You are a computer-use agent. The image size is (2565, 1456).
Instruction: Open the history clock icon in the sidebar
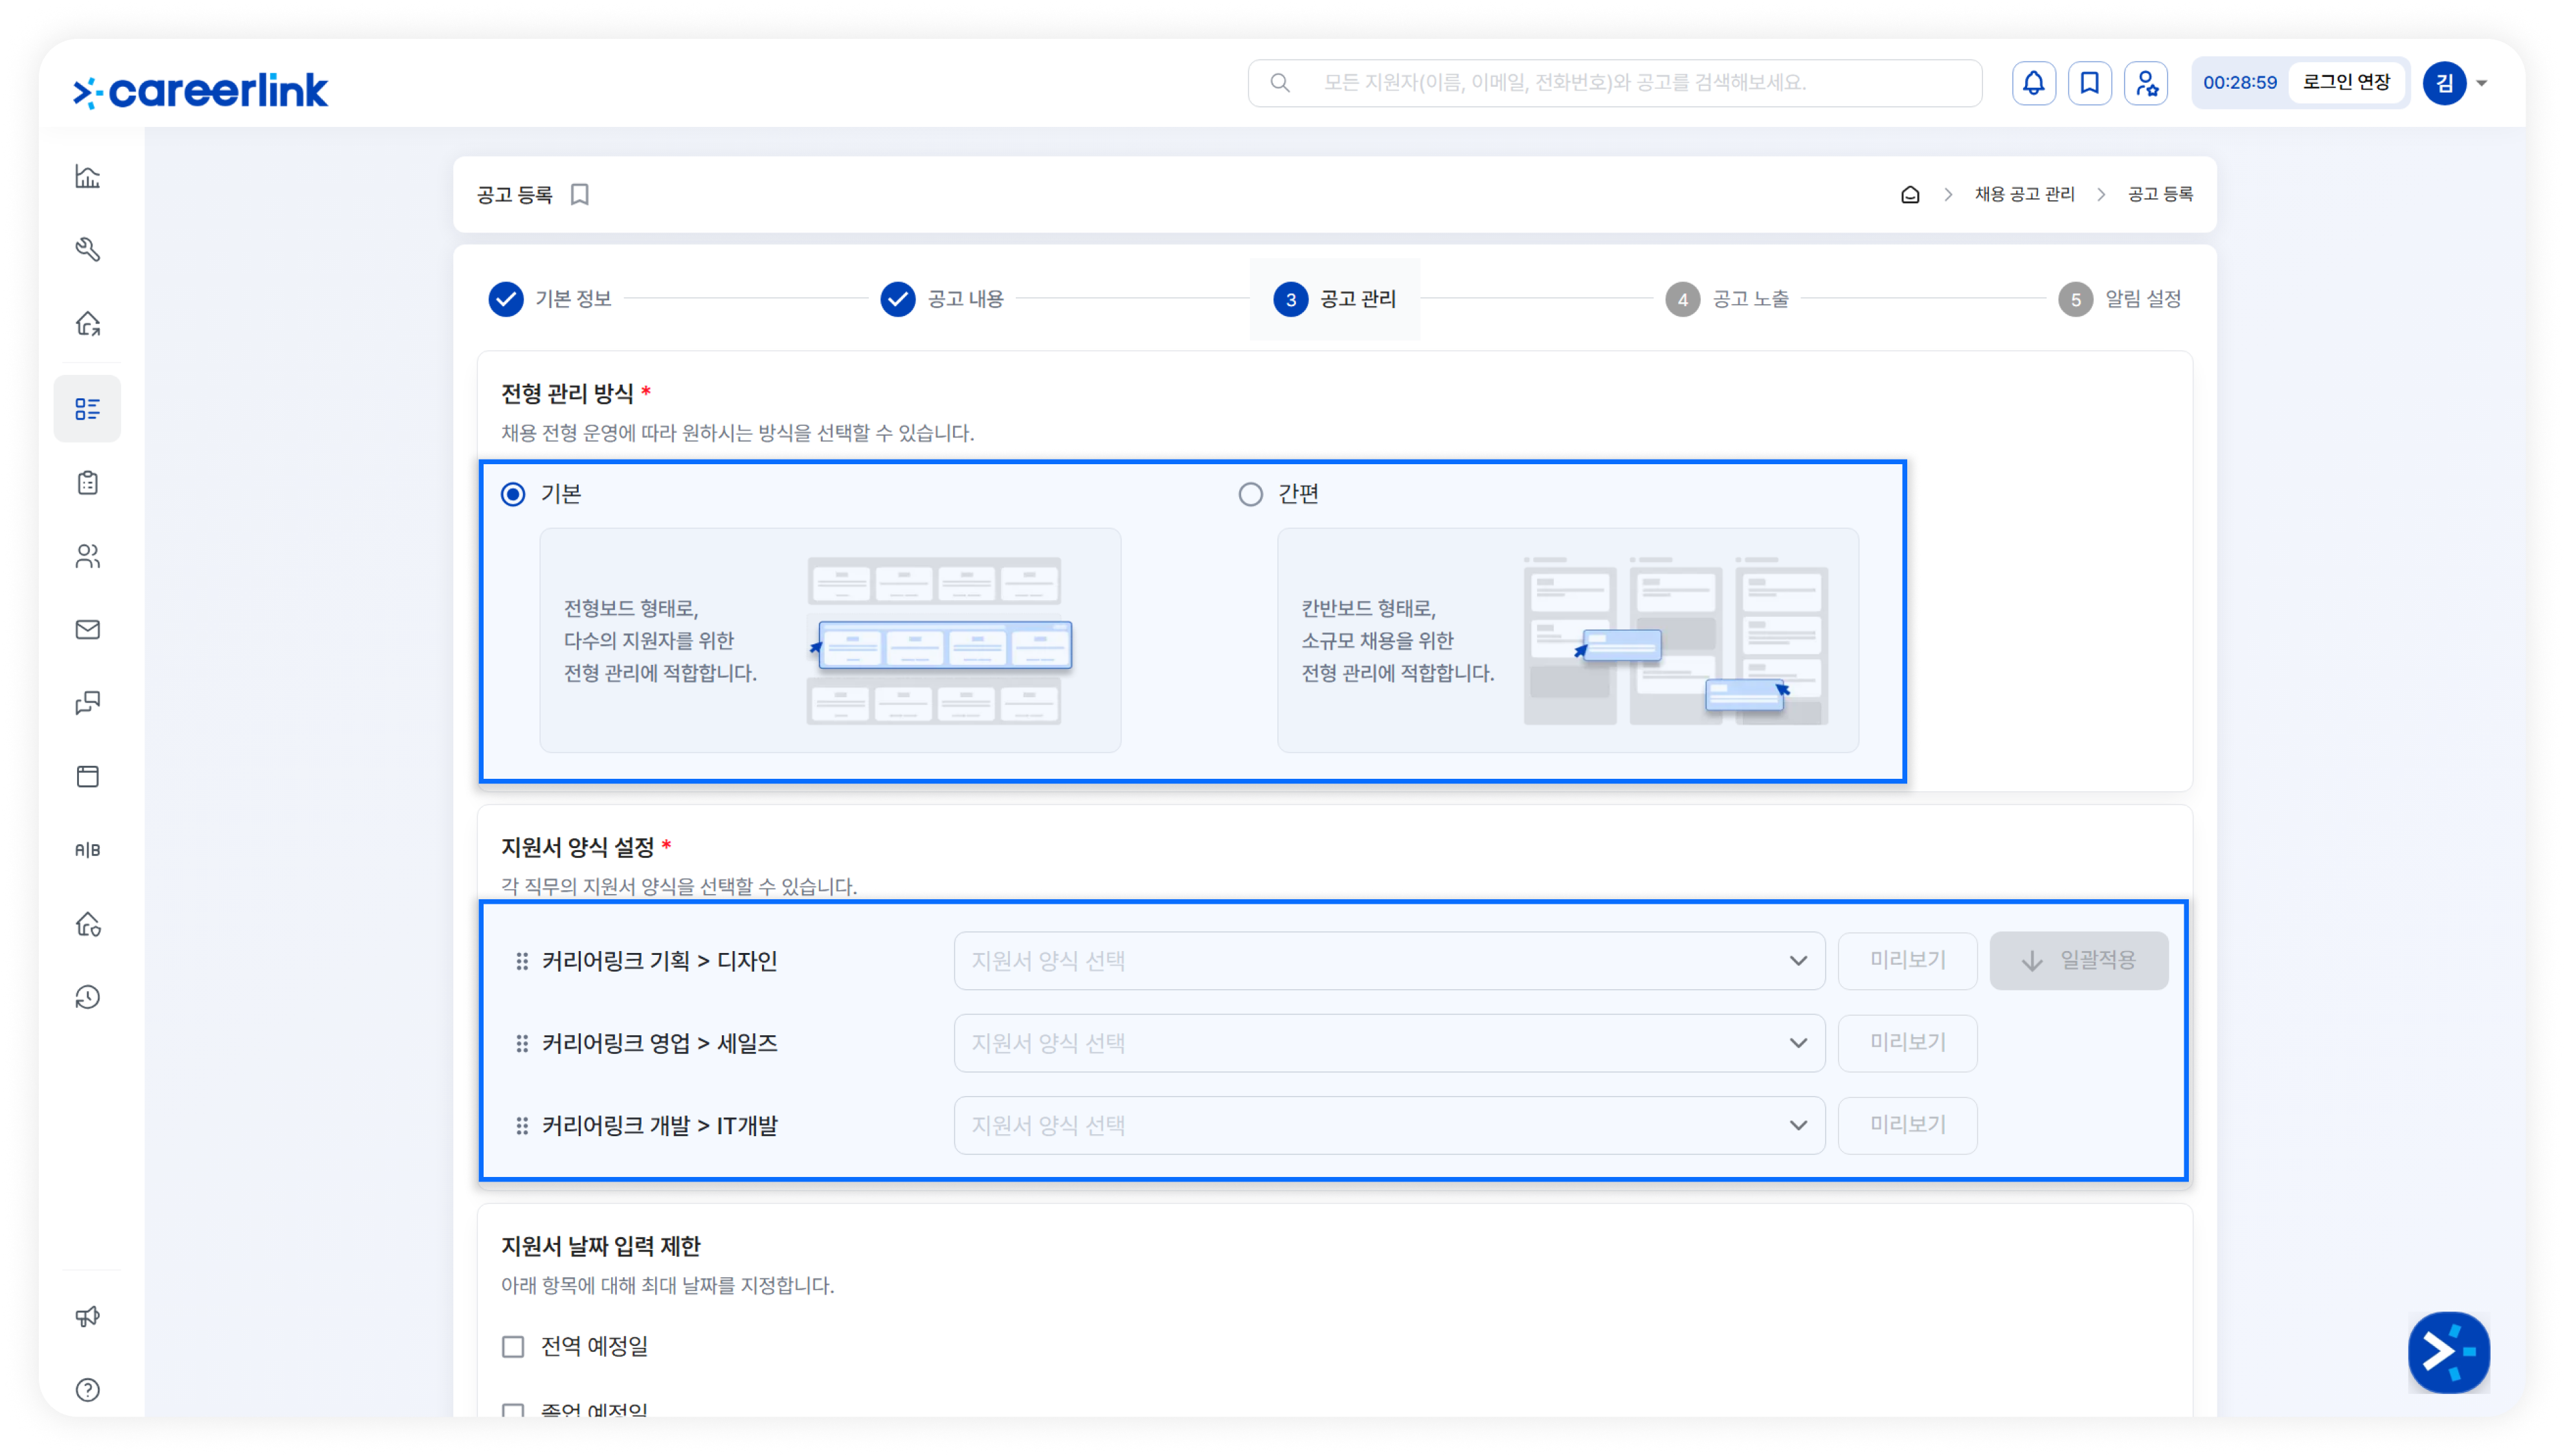pos(88,996)
